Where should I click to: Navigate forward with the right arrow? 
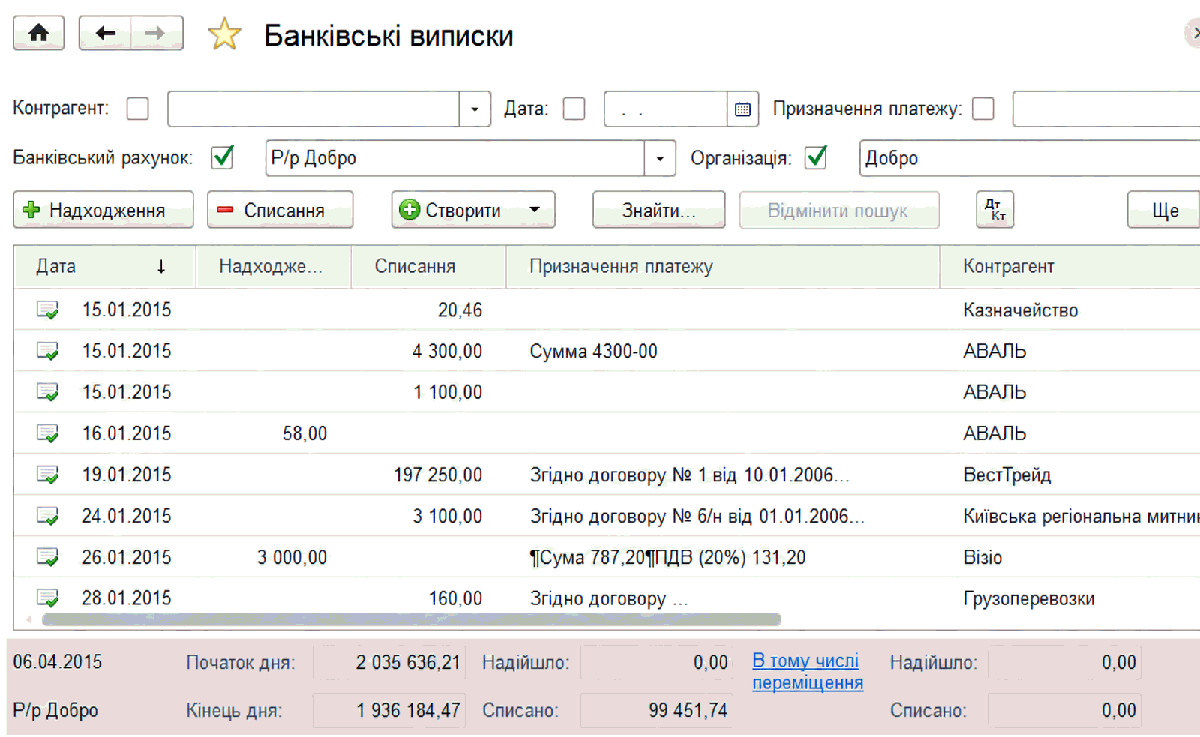coord(155,34)
